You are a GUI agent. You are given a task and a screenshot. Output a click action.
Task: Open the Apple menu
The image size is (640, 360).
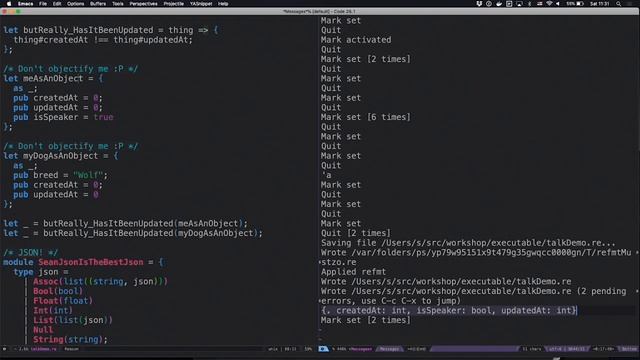(x=9, y=4)
